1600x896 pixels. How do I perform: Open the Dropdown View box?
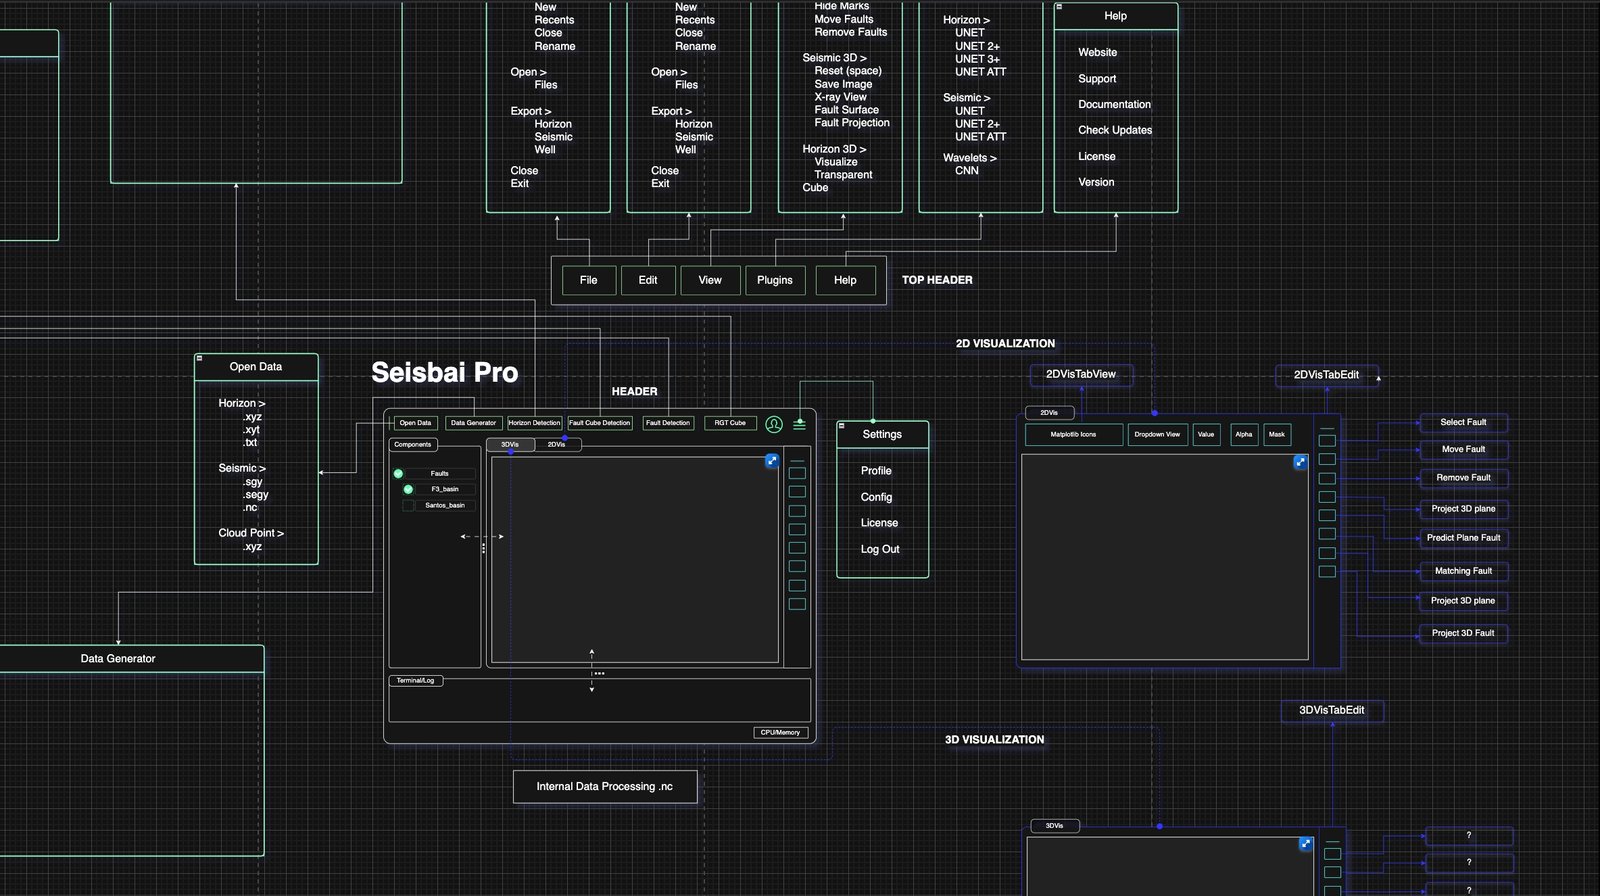pyautogui.click(x=1157, y=434)
